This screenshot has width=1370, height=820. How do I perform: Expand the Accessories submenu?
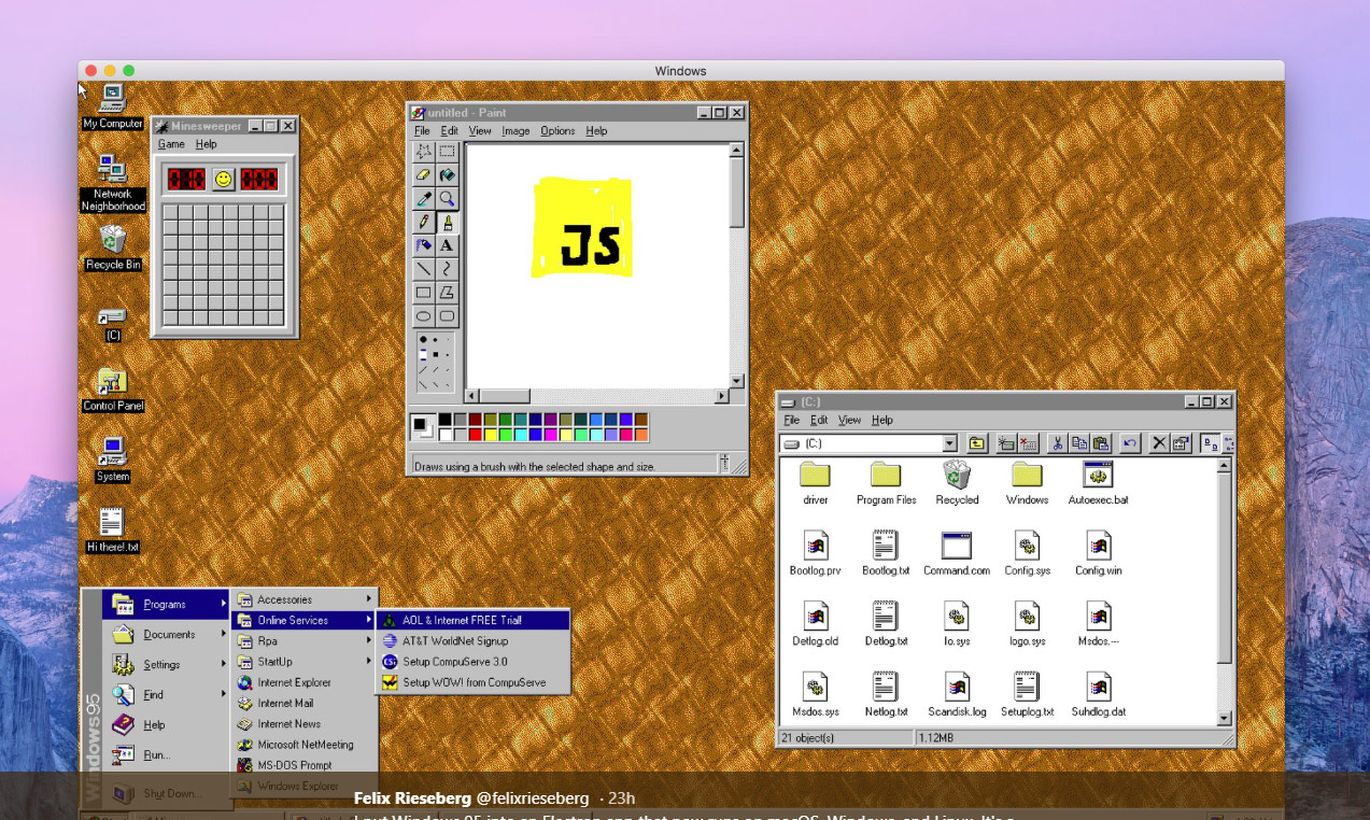click(305, 600)
